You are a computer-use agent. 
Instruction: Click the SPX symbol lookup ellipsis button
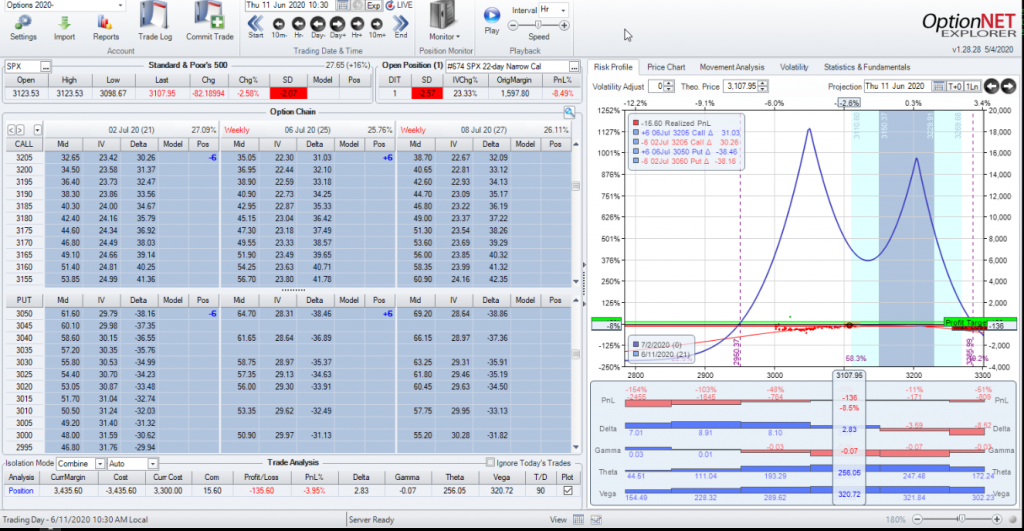[45, 67]
